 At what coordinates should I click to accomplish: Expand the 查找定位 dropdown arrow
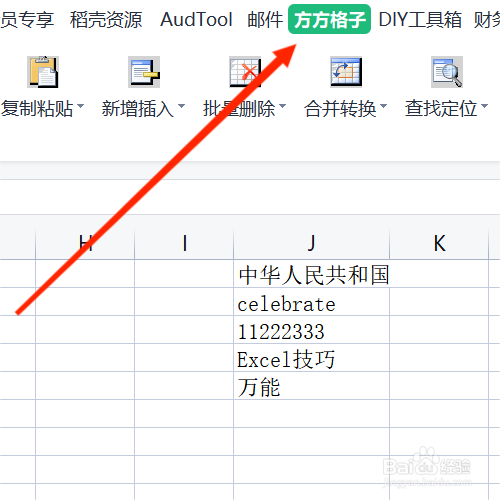(x=484, y=106)
